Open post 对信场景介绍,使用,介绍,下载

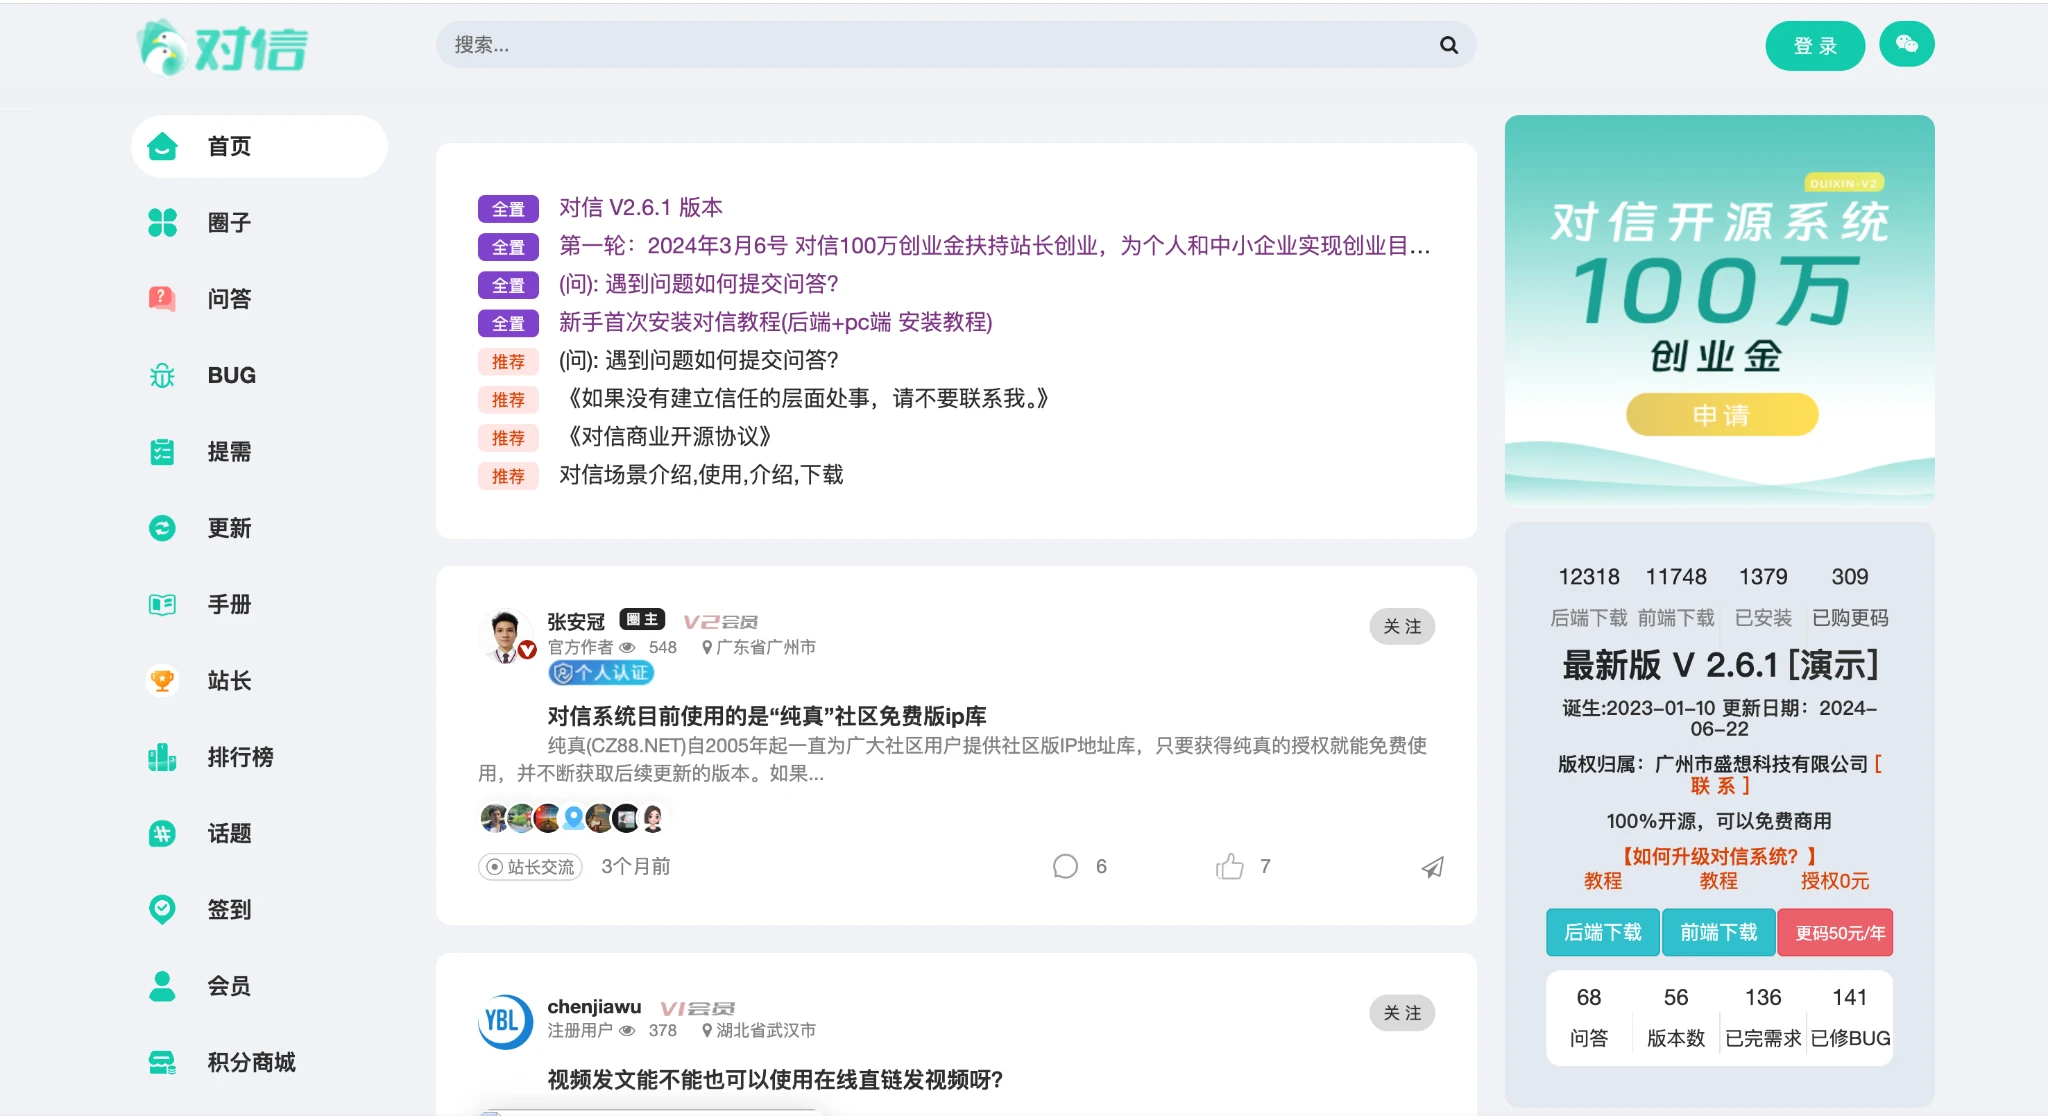click(x=701, y=475)
